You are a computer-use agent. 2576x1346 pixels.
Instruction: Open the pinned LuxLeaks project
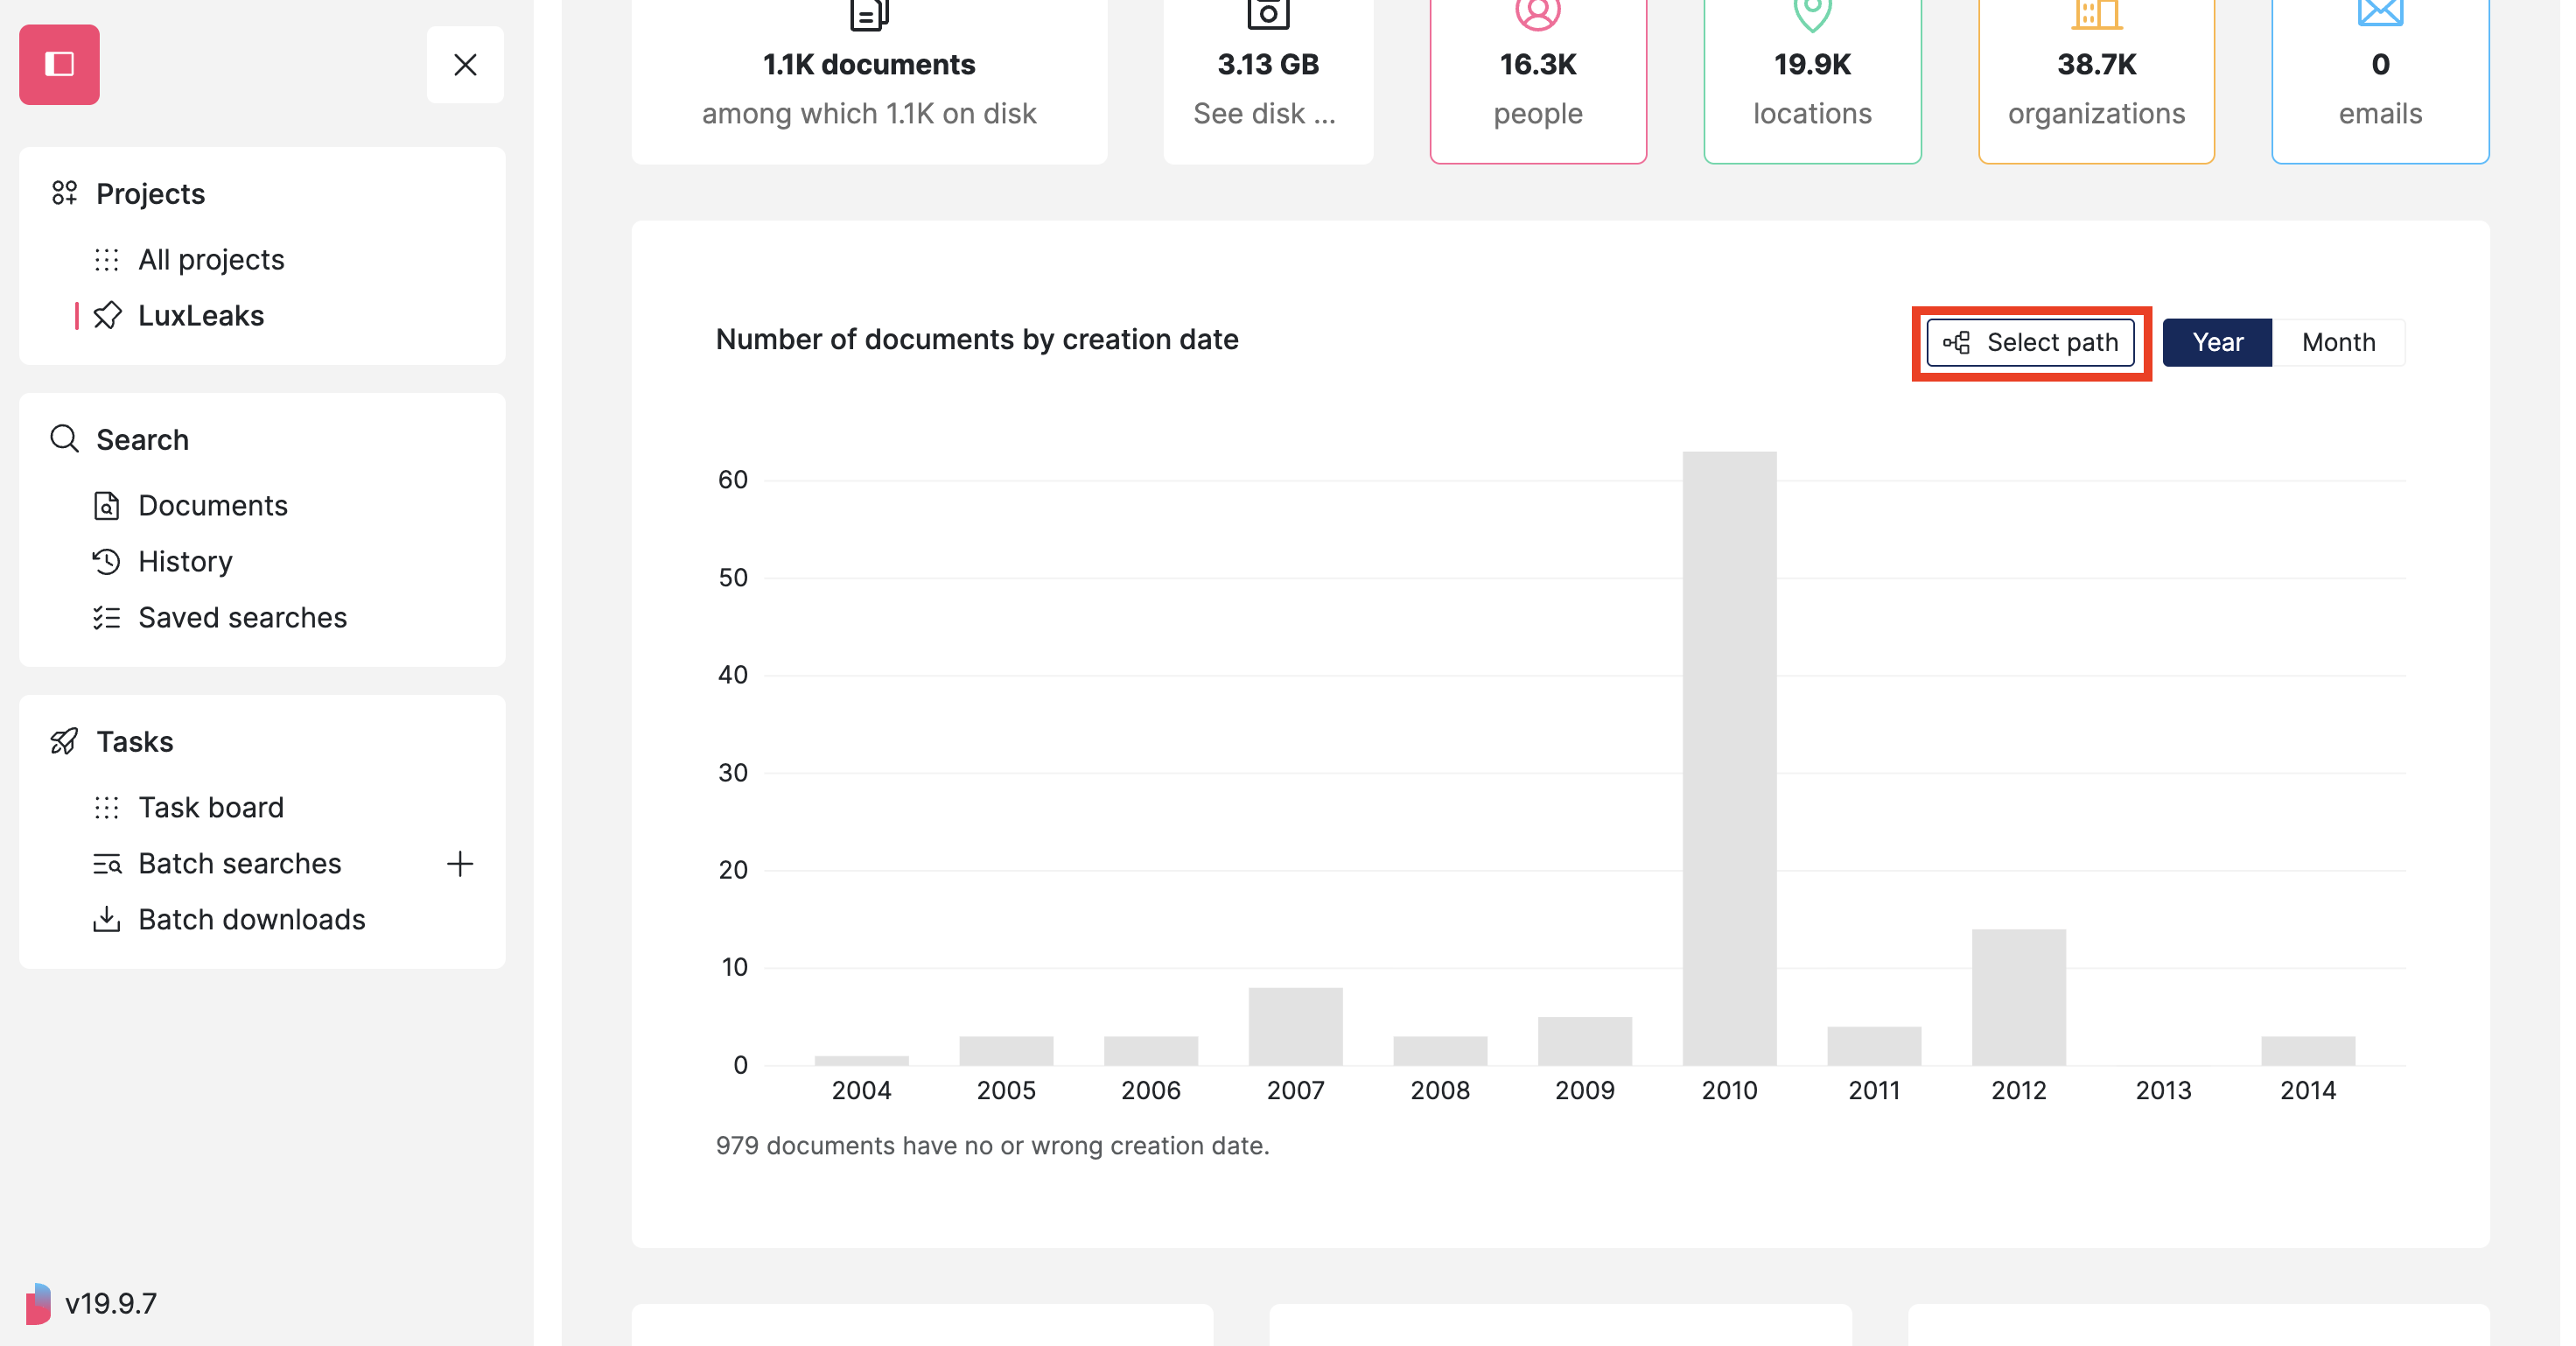pyautogui.click(x=201, y=315)
